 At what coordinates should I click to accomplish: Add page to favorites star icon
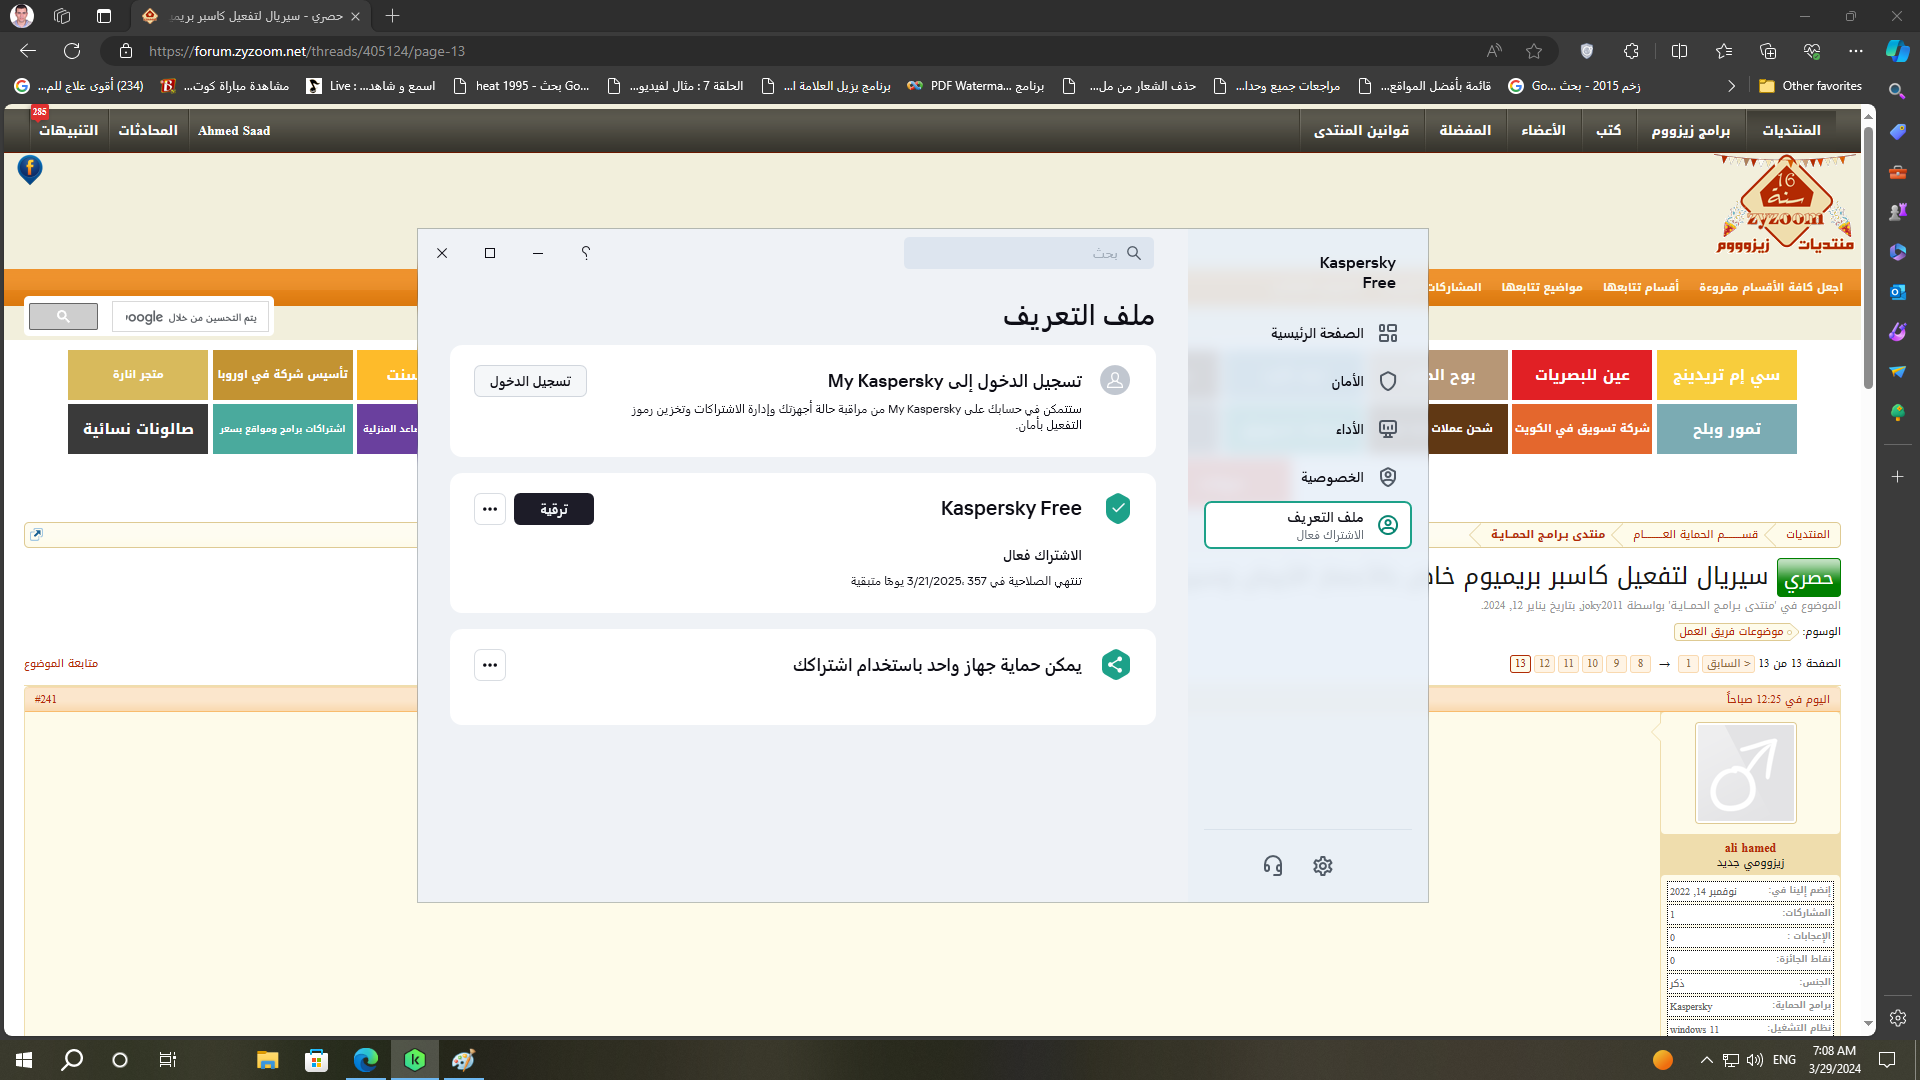pyautogui.click(x=1534, y=51)
